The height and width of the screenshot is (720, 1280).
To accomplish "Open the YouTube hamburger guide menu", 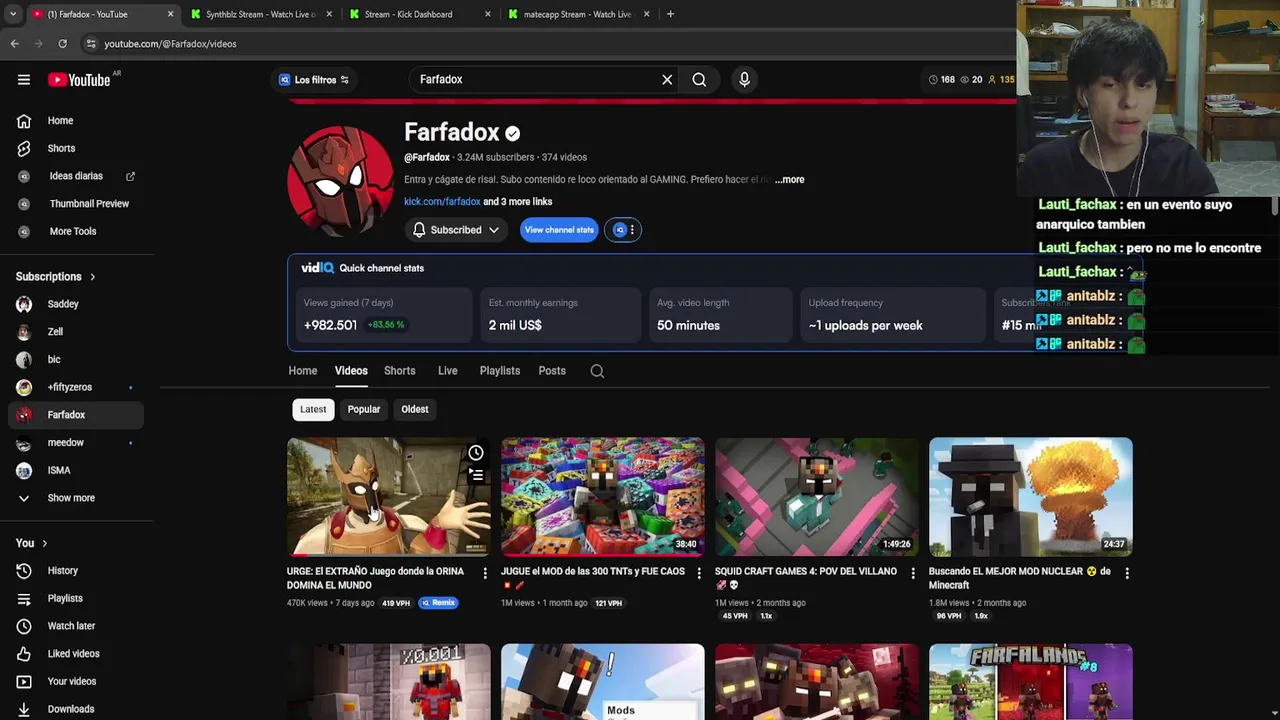I will [x=24, y=80].
